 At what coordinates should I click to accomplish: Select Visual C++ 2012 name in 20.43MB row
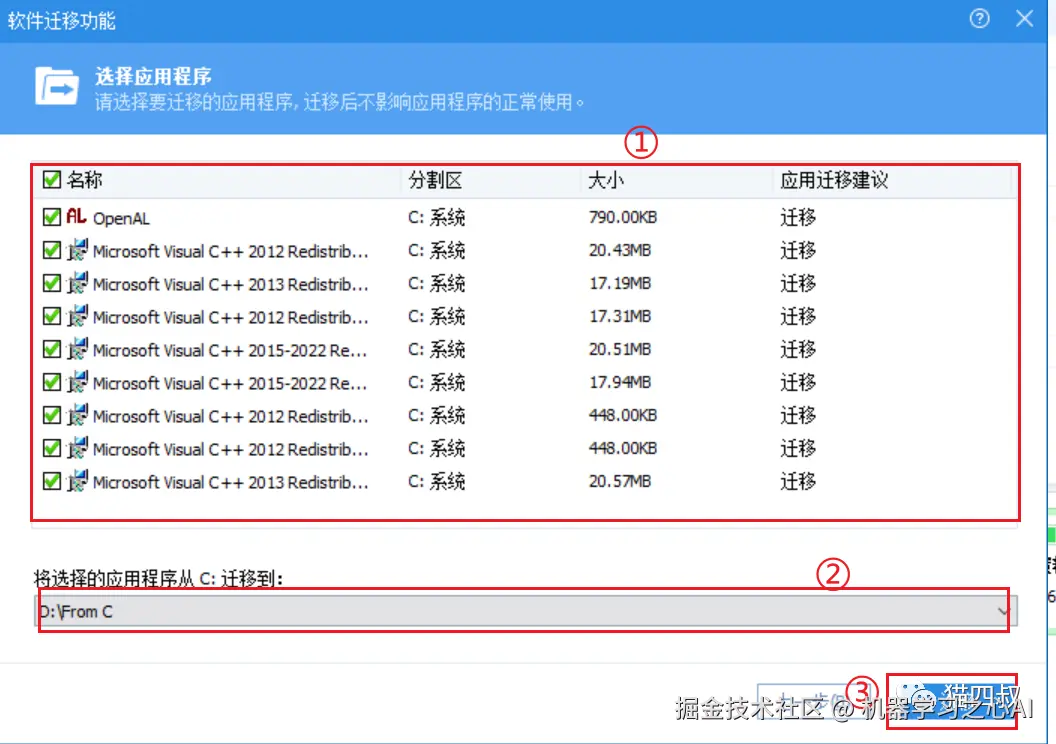(230, 251)
